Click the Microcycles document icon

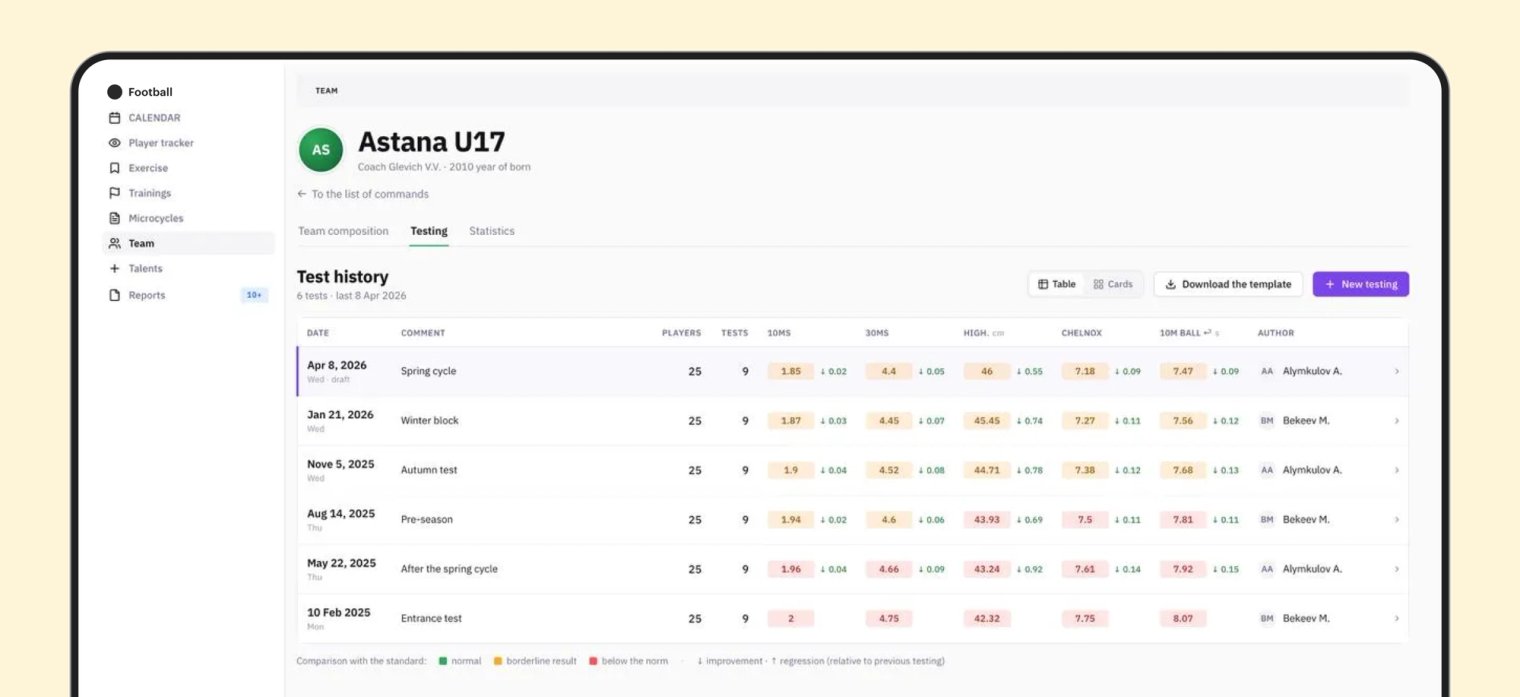[114, 218]
